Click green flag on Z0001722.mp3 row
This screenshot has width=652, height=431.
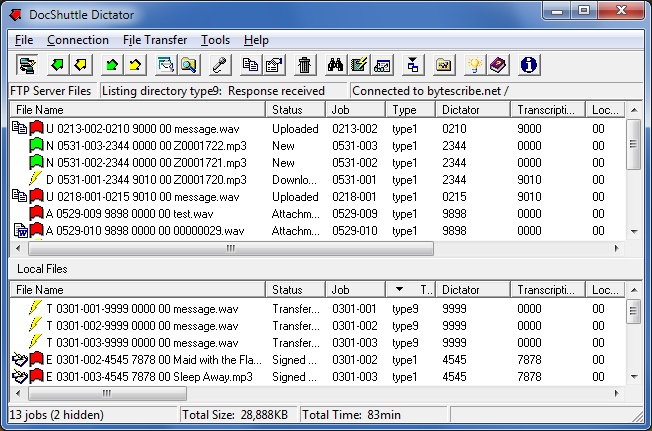click(x=36, y=145)
